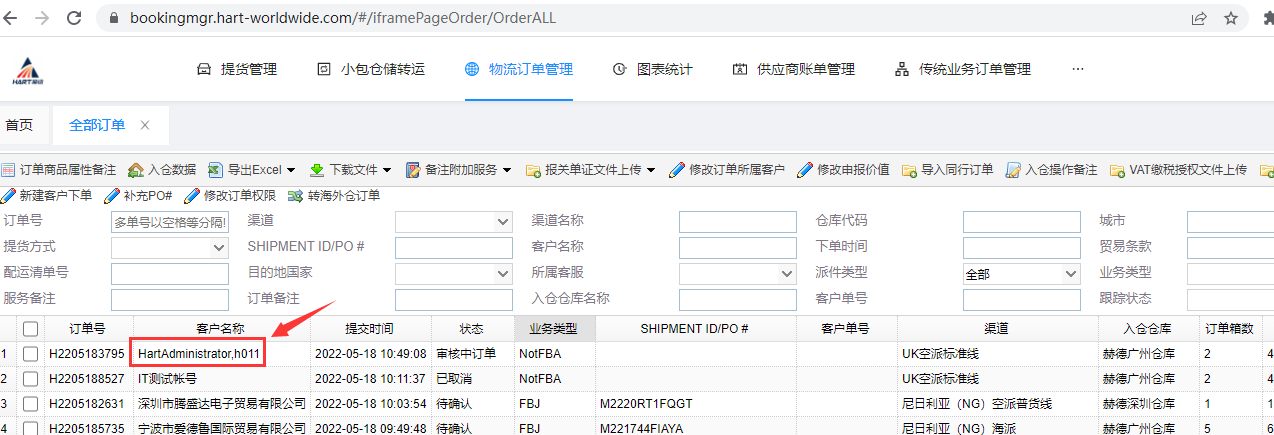Reload the page with browser refresh icon
This screenshot has height=435, width=1274.
[x=73, y=18]
